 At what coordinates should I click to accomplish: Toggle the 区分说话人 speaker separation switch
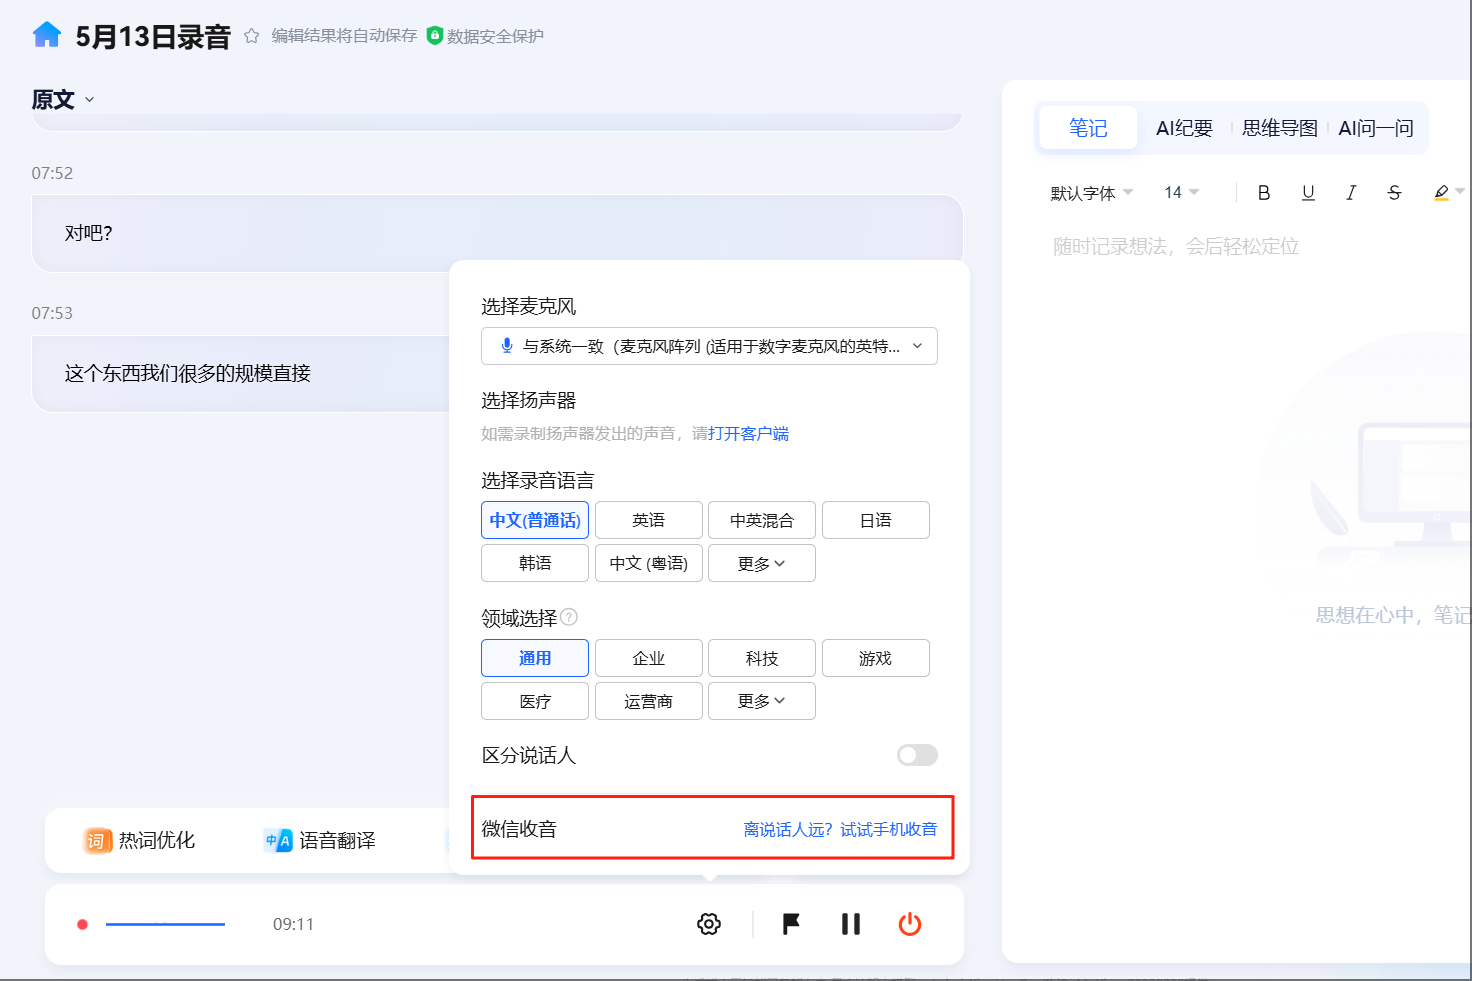917,755
